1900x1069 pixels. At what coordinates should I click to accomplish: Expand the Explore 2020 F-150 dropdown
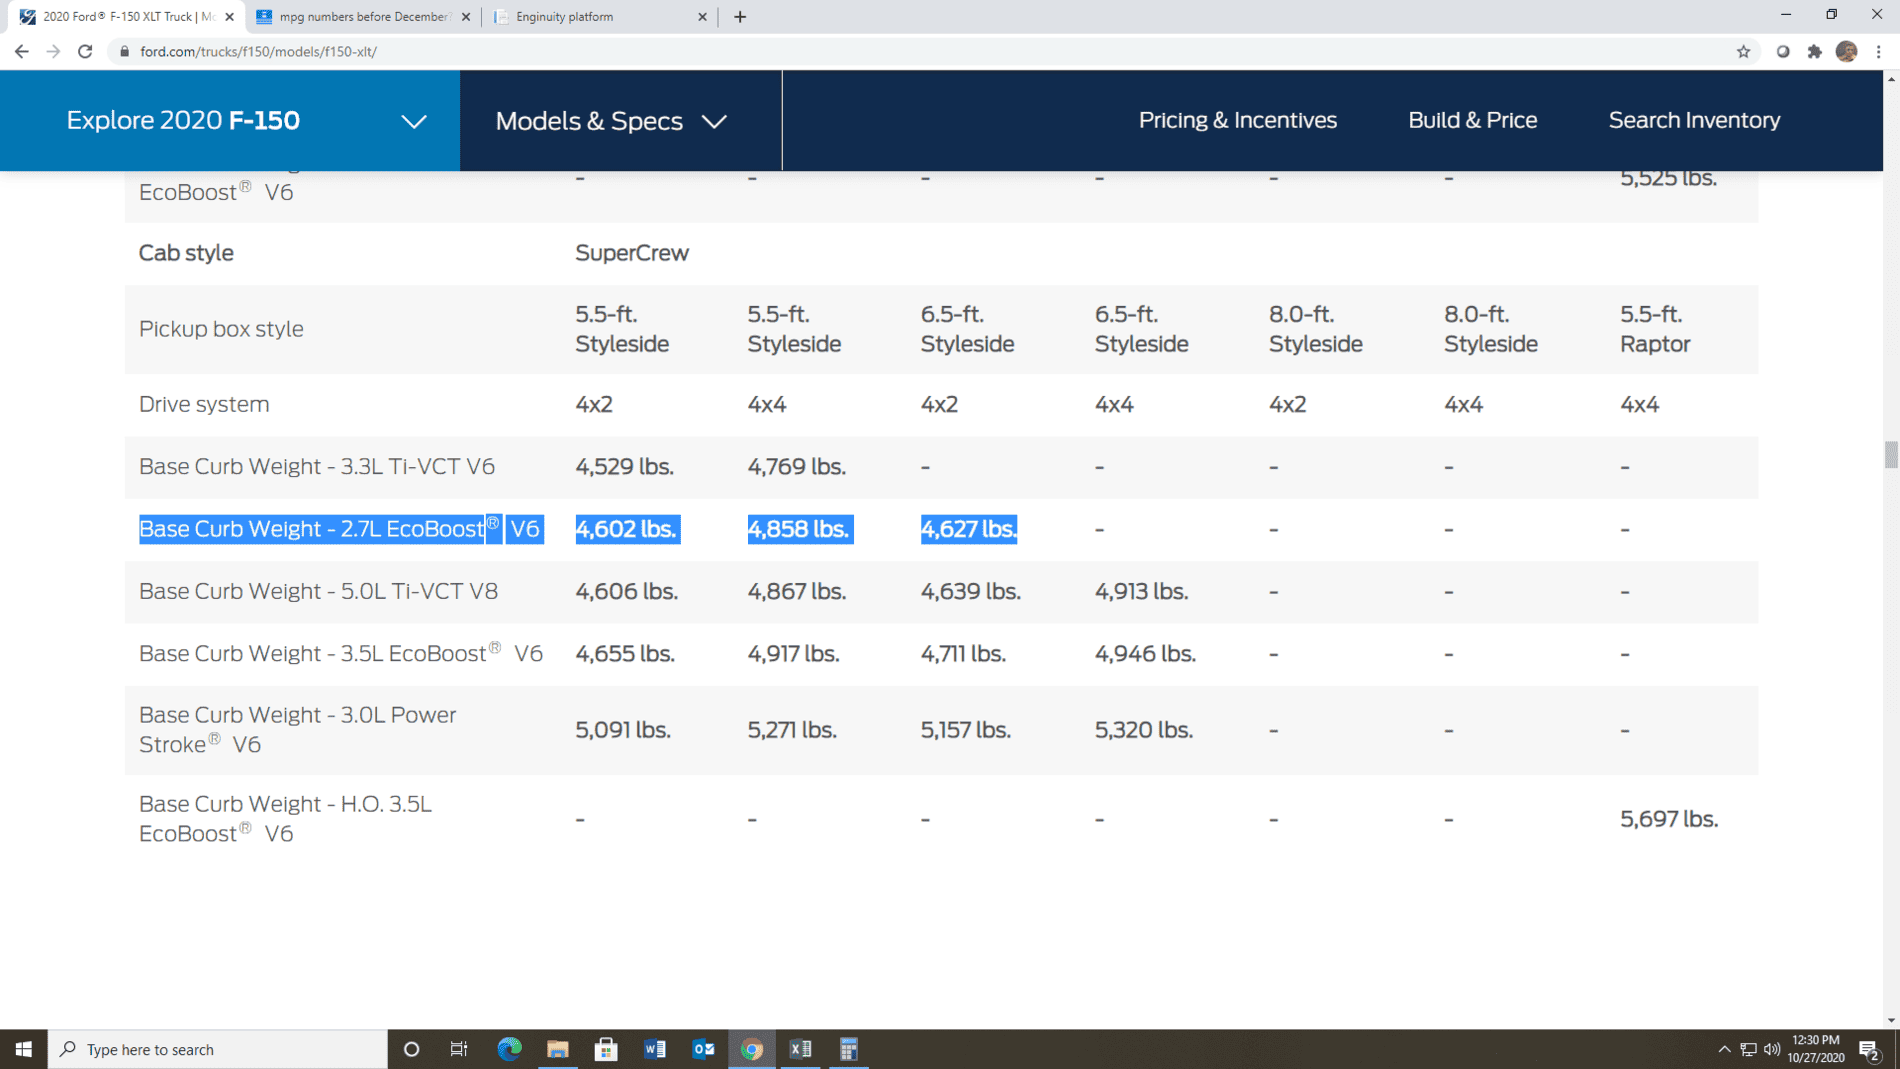230,120
